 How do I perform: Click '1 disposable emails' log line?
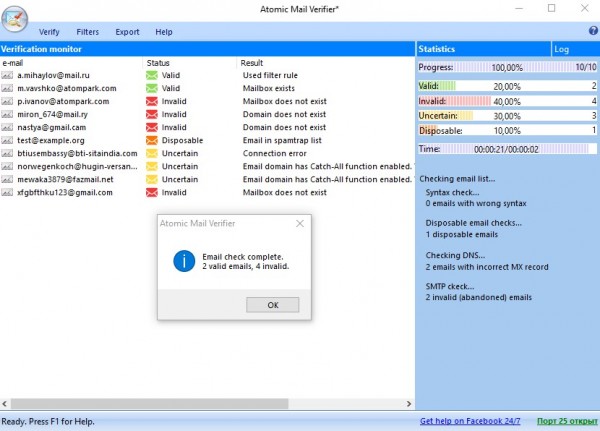pos(461,234)
